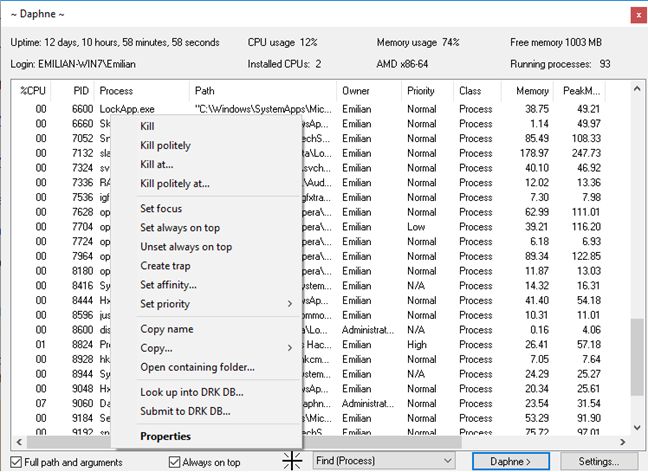Click memory value 53.29
Screen dimensions: 648x472
pyautogui.click(x=536, y=418)
